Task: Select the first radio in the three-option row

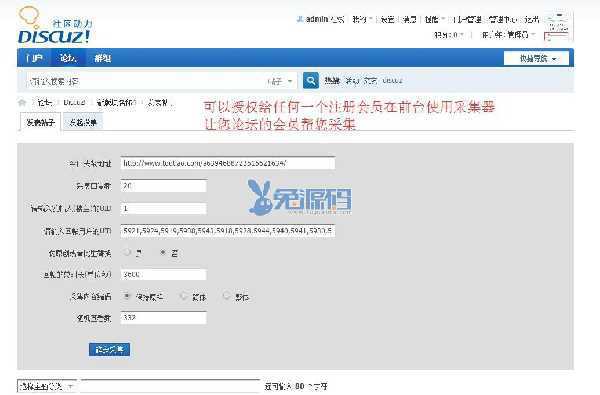Action: click(x=127, y=296)
